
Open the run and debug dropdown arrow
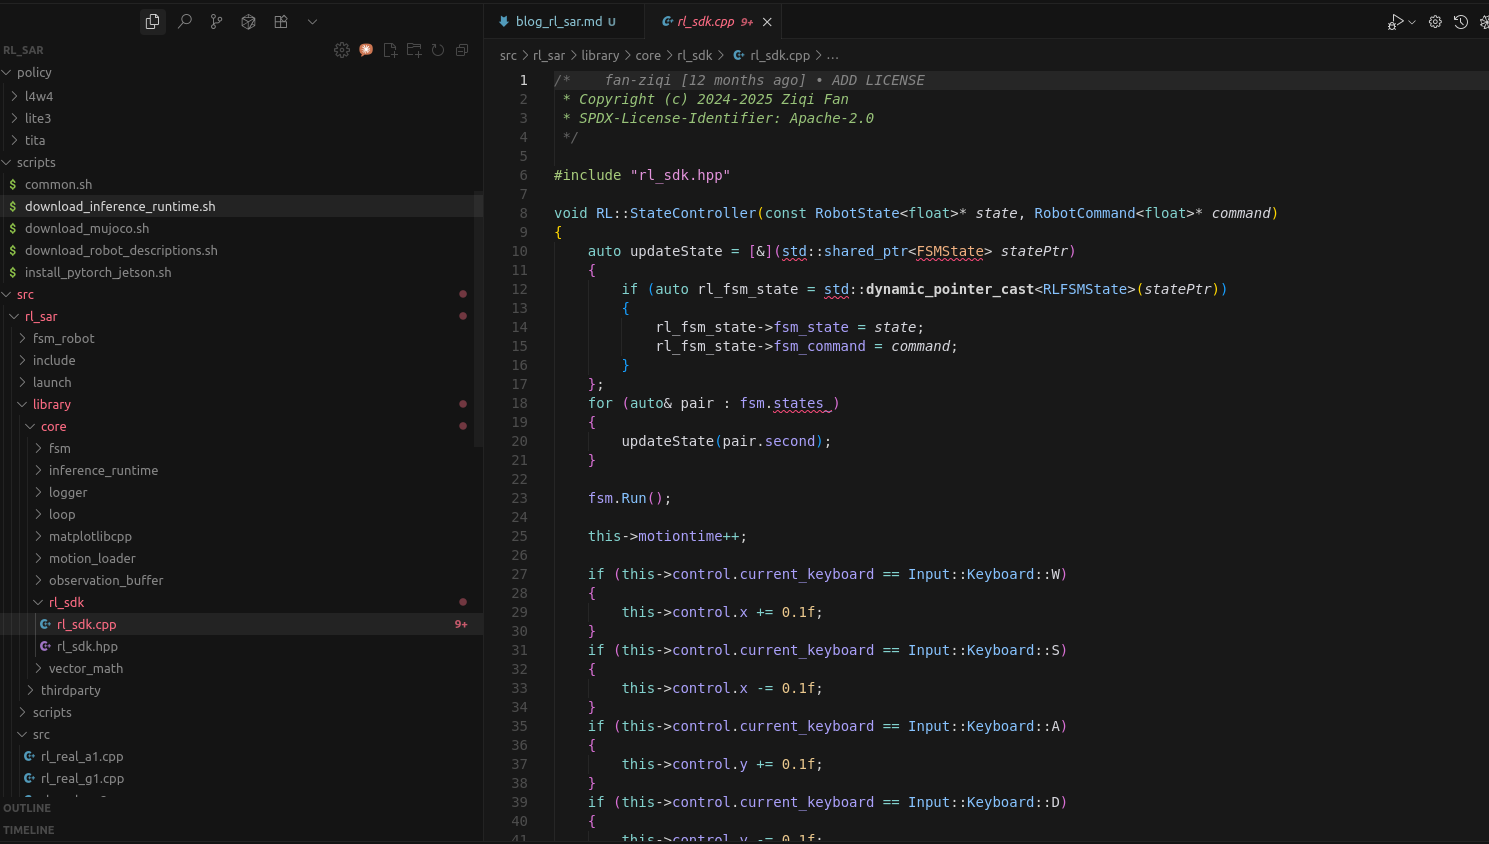pyautogui.click(x=1412, y=22)
